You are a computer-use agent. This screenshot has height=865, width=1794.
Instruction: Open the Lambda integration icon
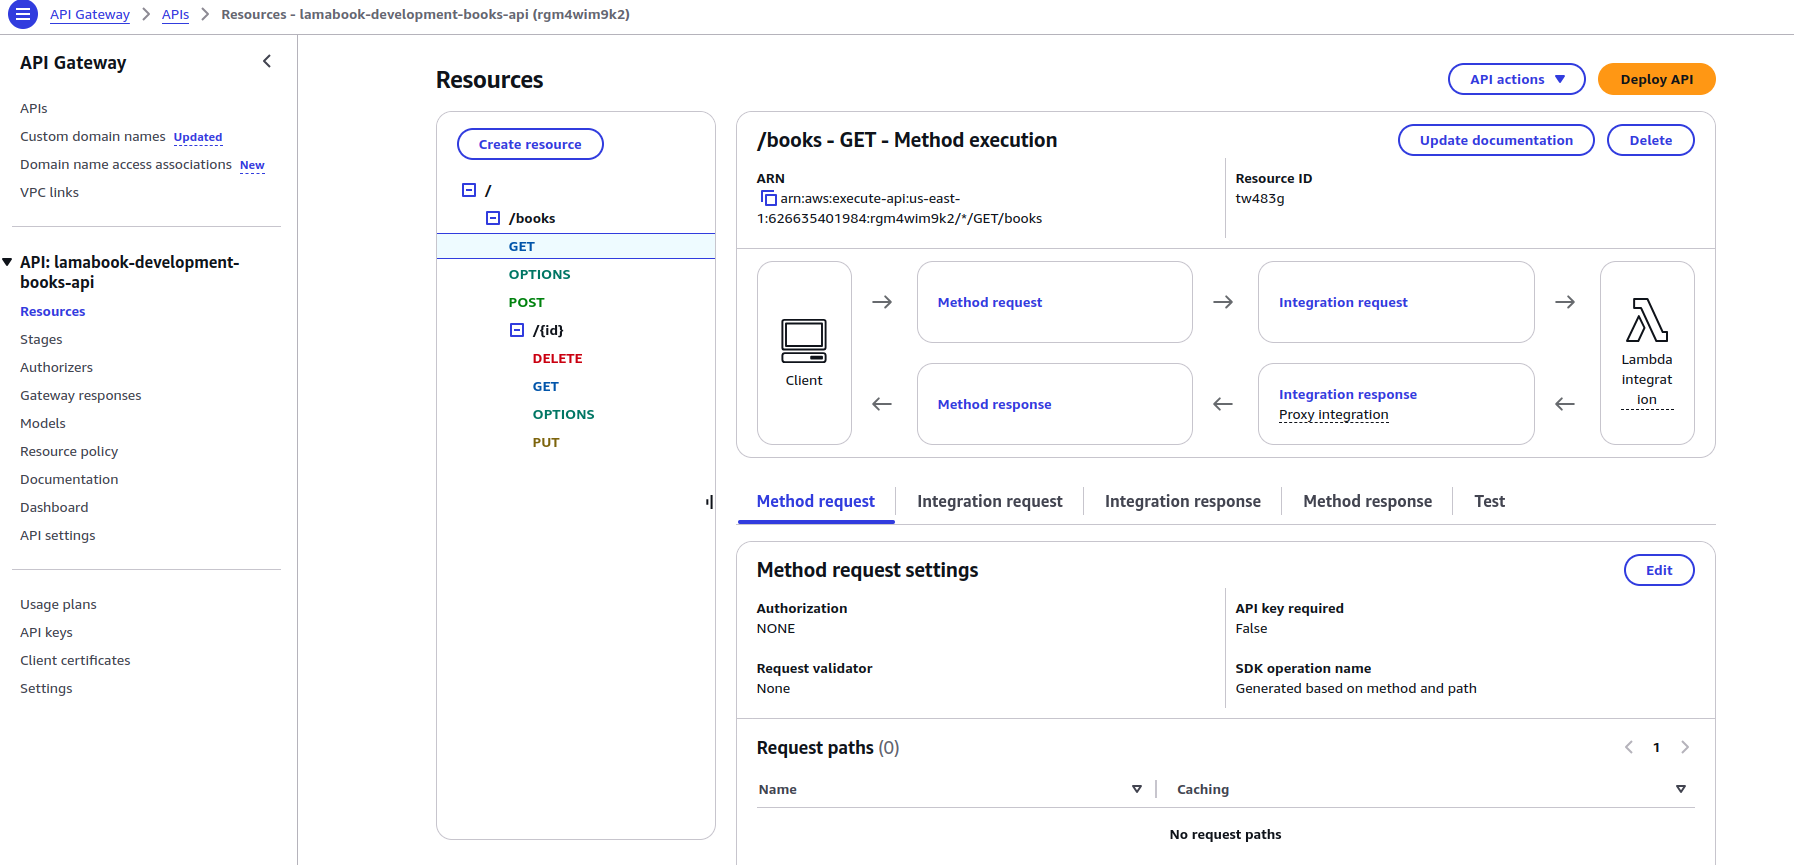click(x=1647, y=321)
